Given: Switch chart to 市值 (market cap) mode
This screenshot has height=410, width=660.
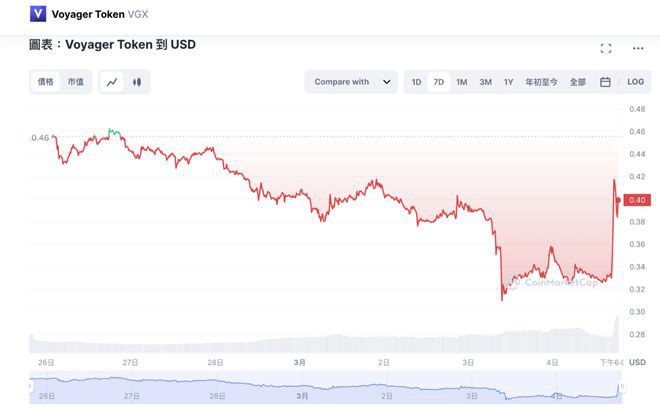Looking at the screenshot, I should (75, 82).
